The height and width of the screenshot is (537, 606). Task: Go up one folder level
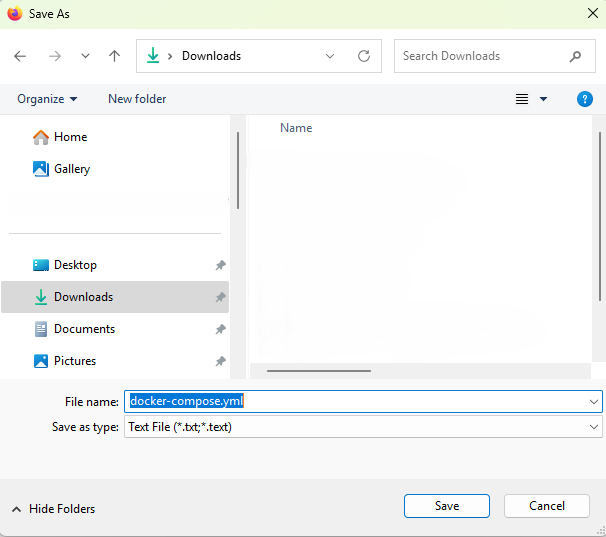(x=114, y=56)
